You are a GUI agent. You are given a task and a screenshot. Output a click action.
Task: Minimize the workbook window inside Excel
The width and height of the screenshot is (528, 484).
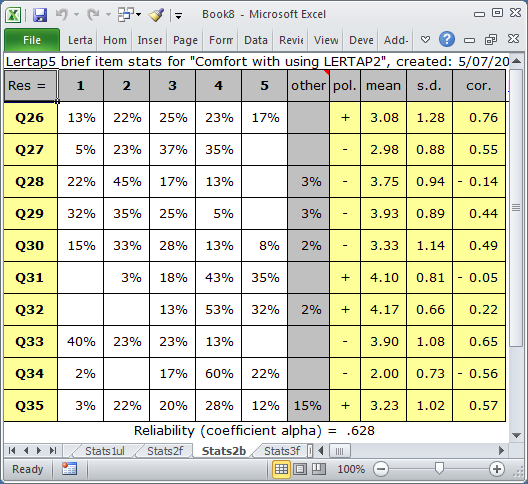click(x=469, y=41)
